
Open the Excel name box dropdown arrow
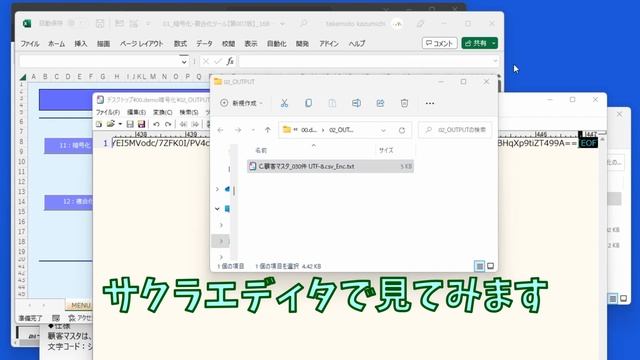[184, 62]
